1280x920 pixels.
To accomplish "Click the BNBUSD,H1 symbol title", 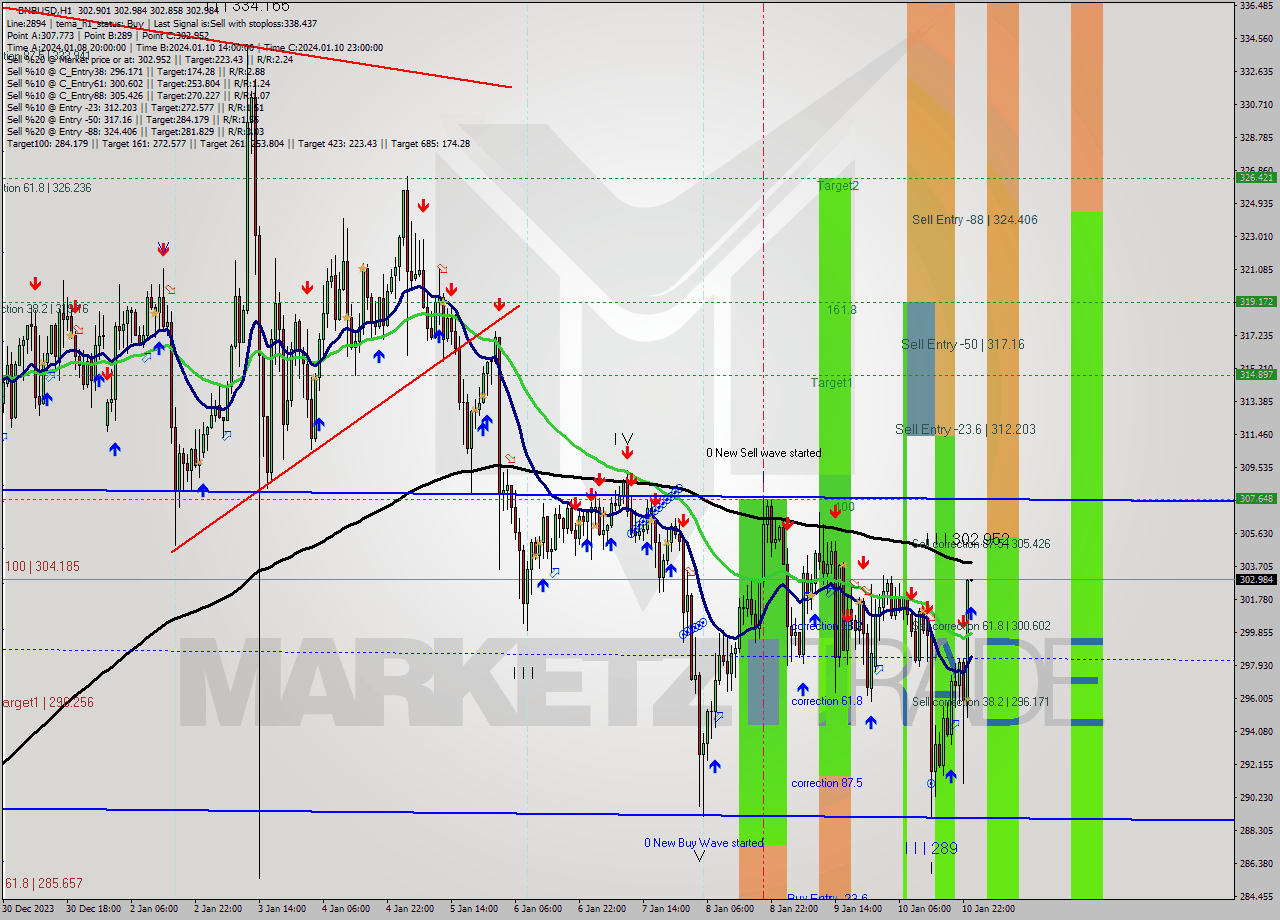I will click(45, 11).
